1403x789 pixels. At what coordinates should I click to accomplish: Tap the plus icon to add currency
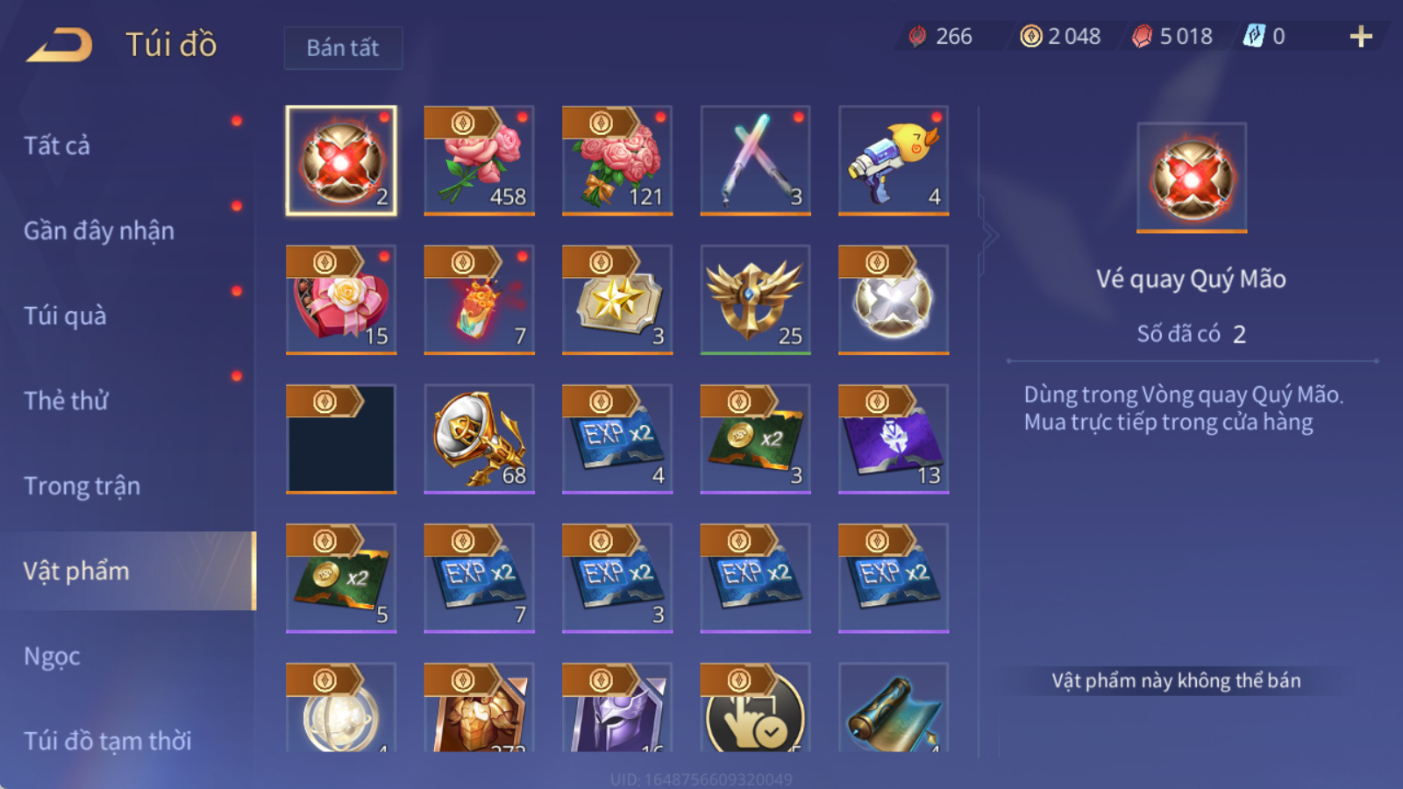pyautogui.click(x=1361, y=37)
